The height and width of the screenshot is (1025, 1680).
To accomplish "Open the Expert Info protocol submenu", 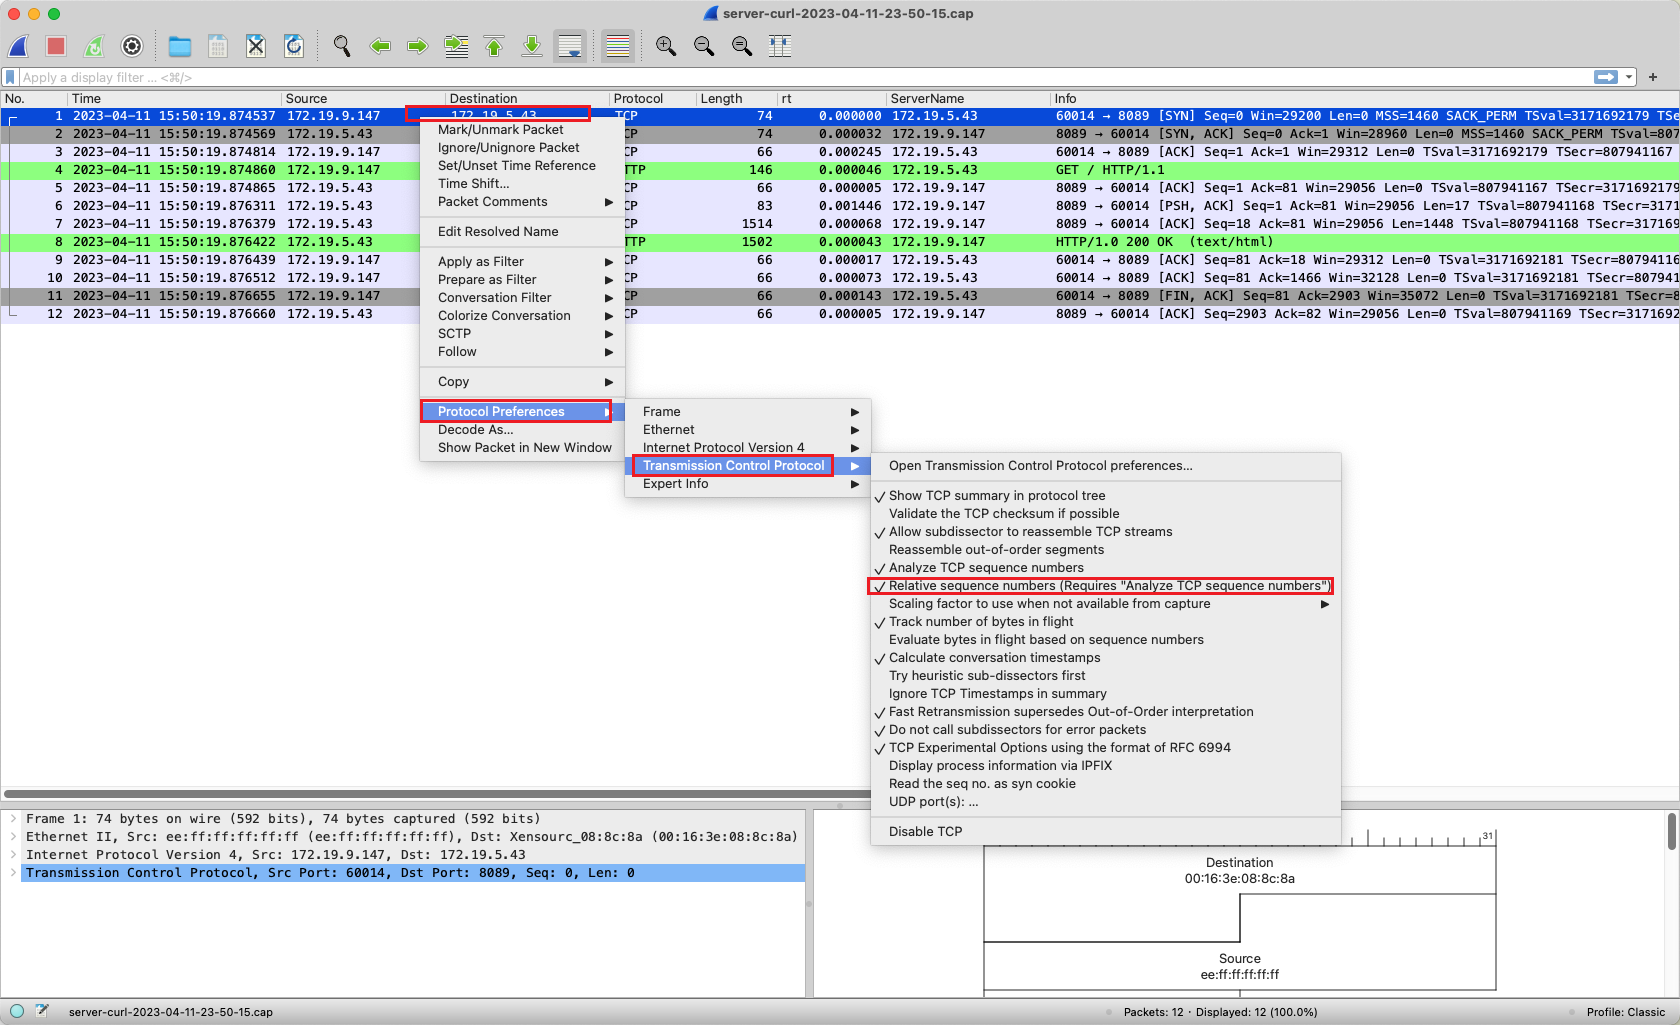I will coord(747,484).
